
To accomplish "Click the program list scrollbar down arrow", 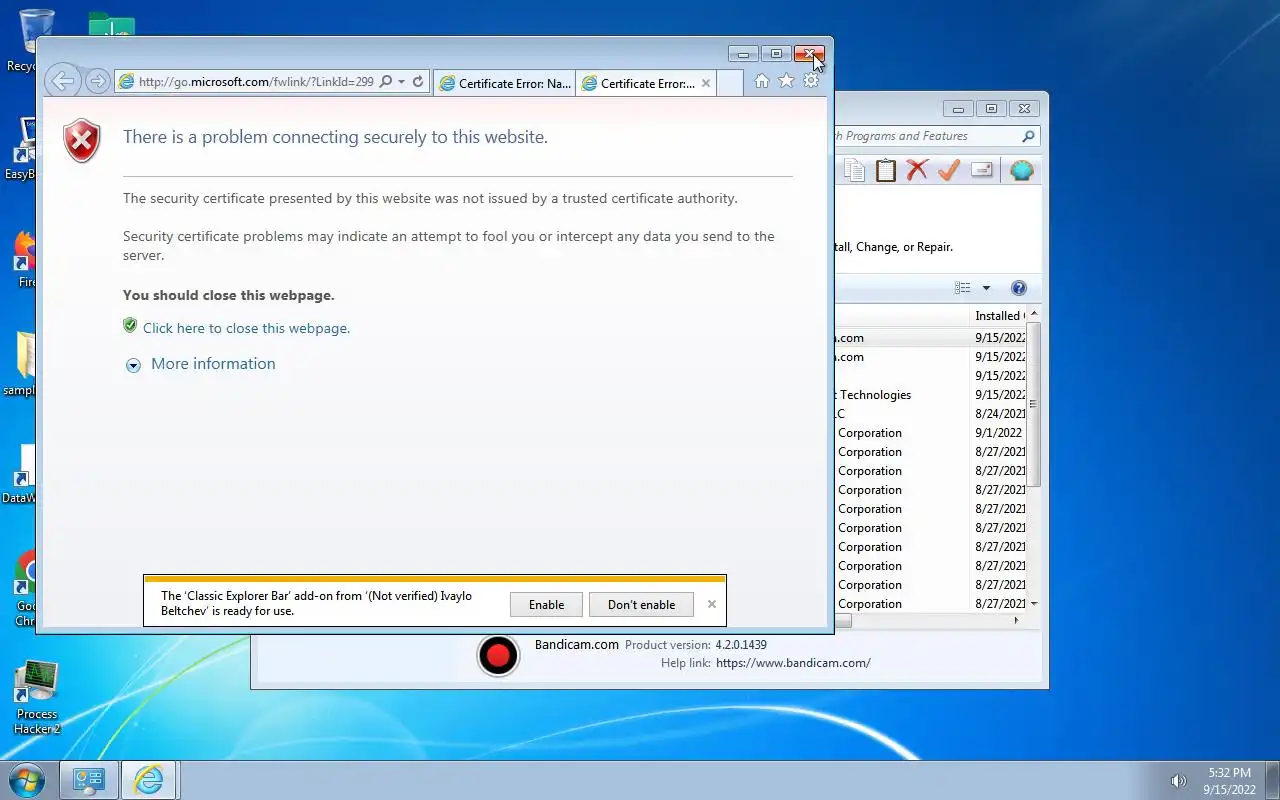I will [x=1034, y=604].
